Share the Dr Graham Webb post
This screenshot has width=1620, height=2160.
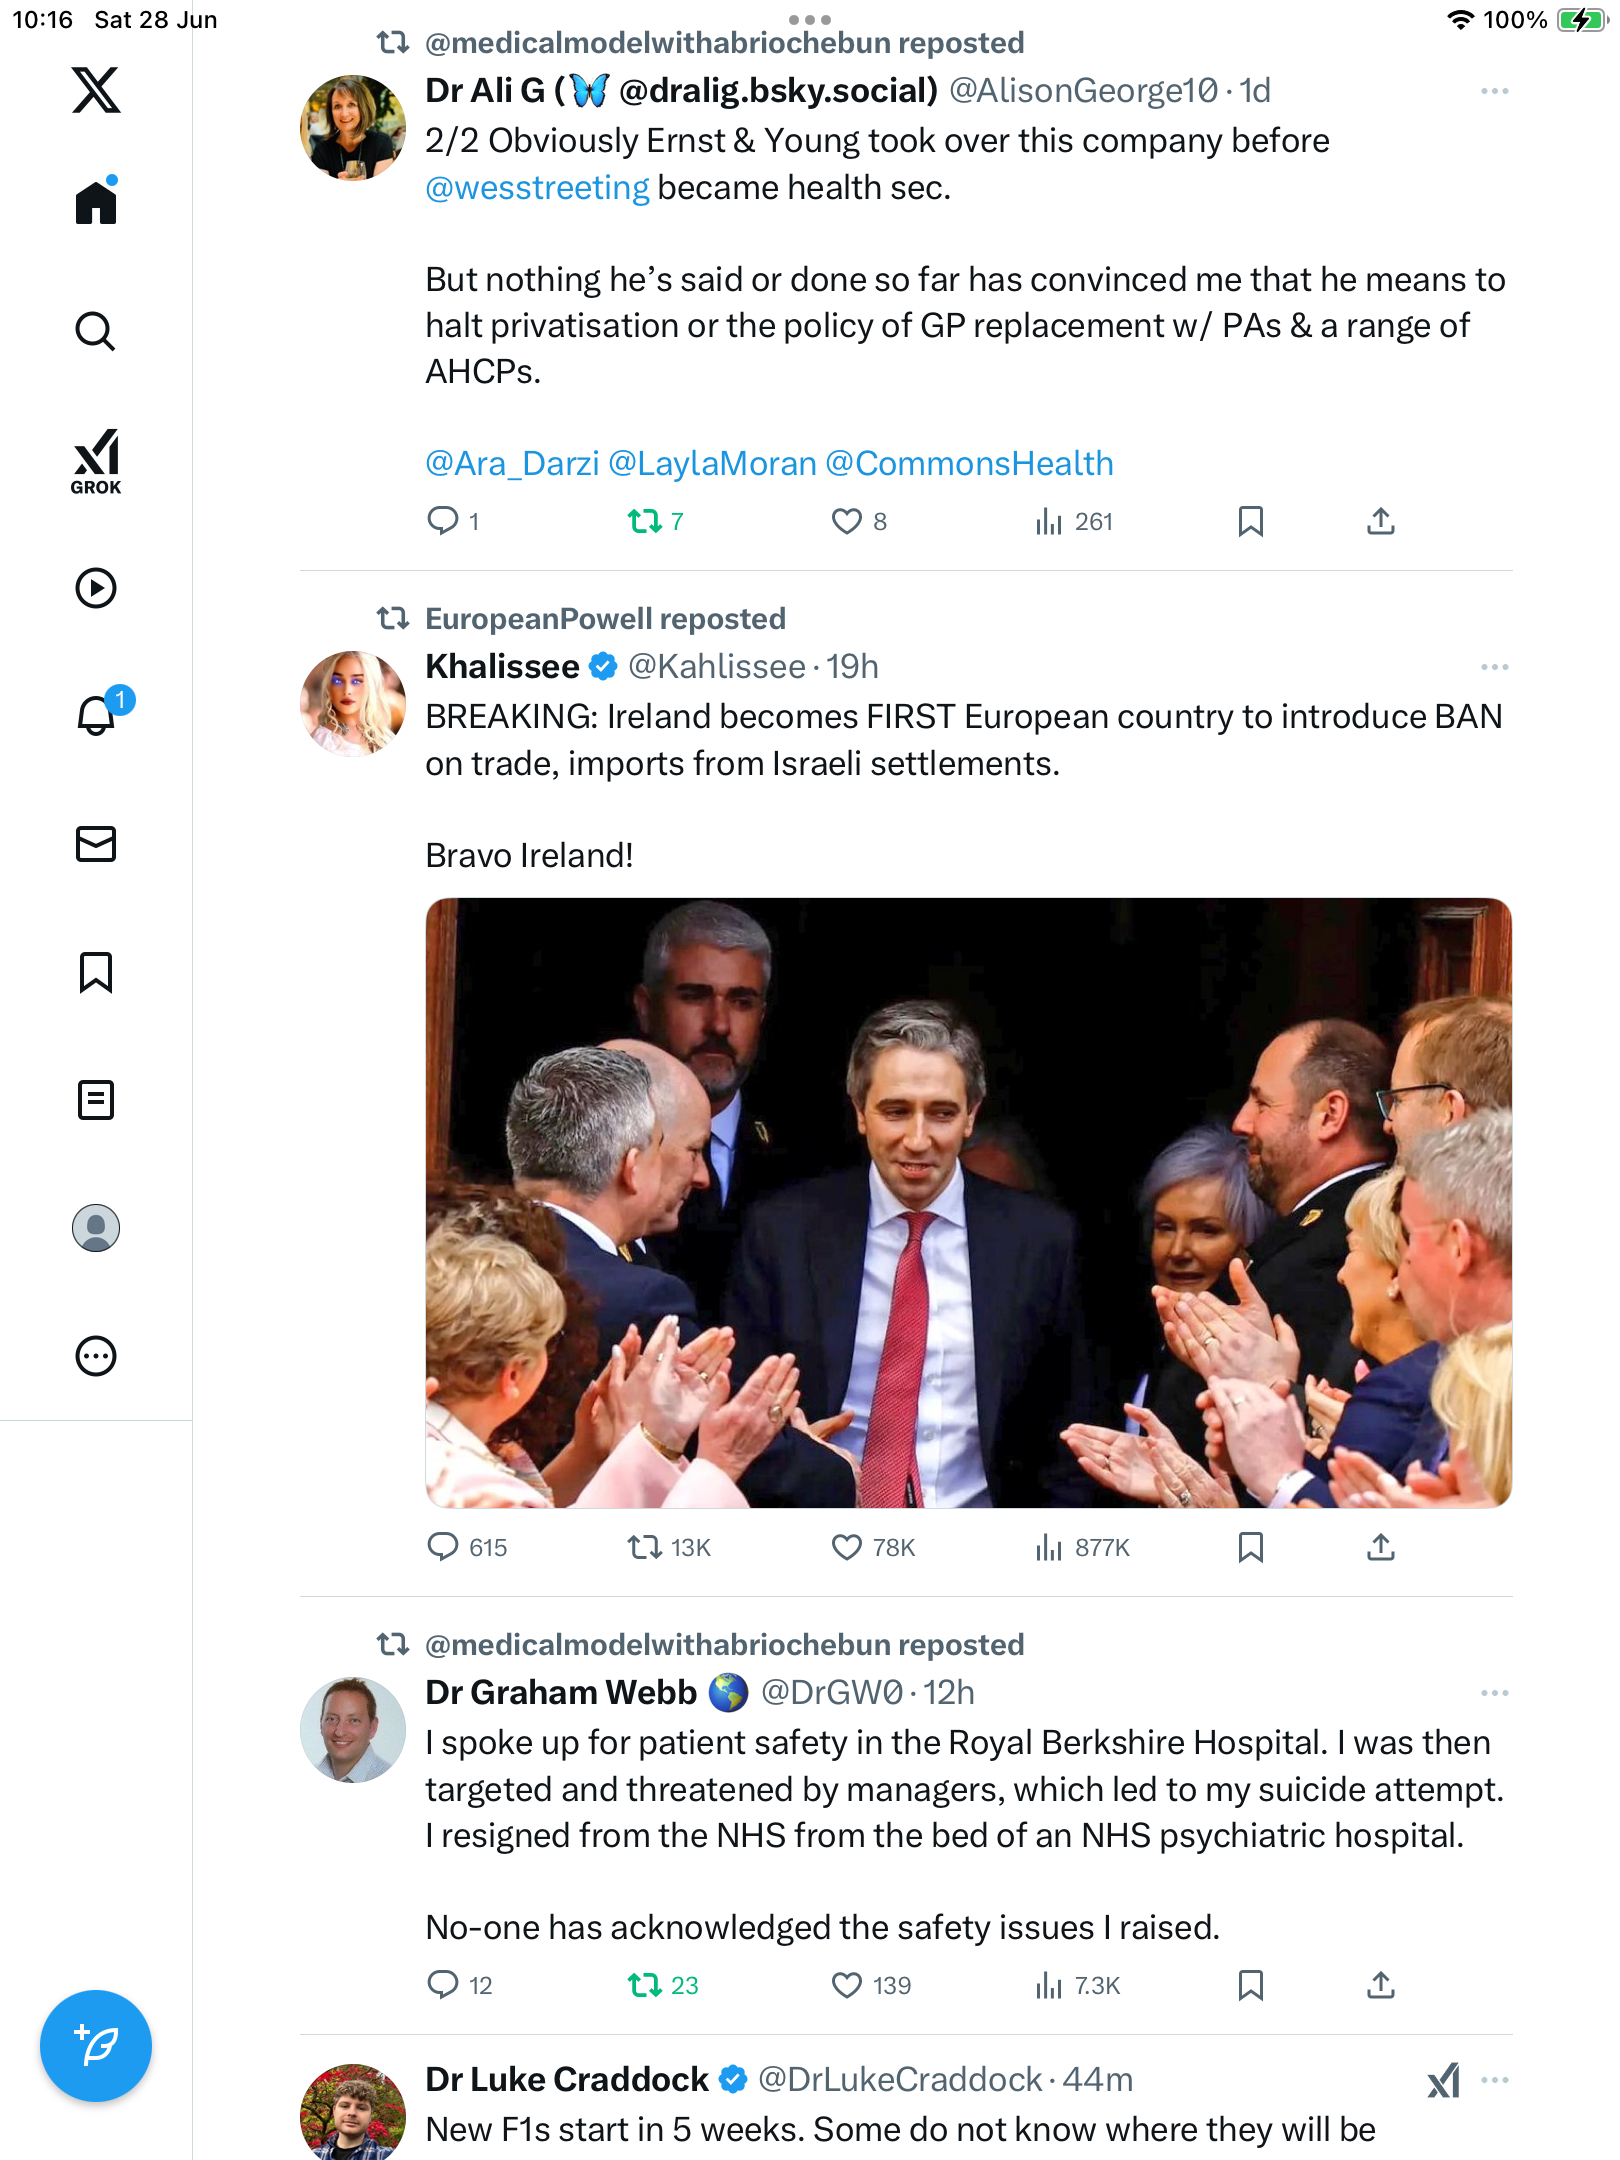[1381, 1985]
